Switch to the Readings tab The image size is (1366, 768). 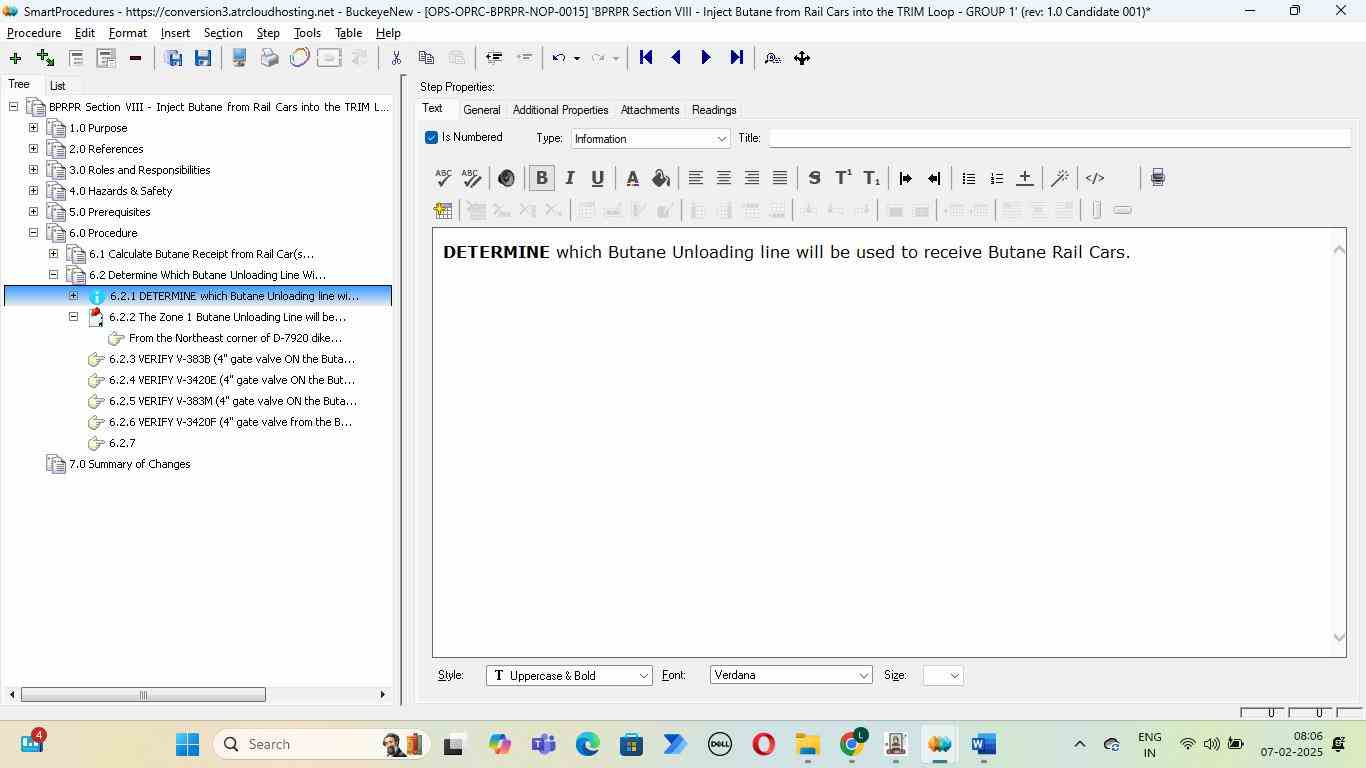[714, 110]
